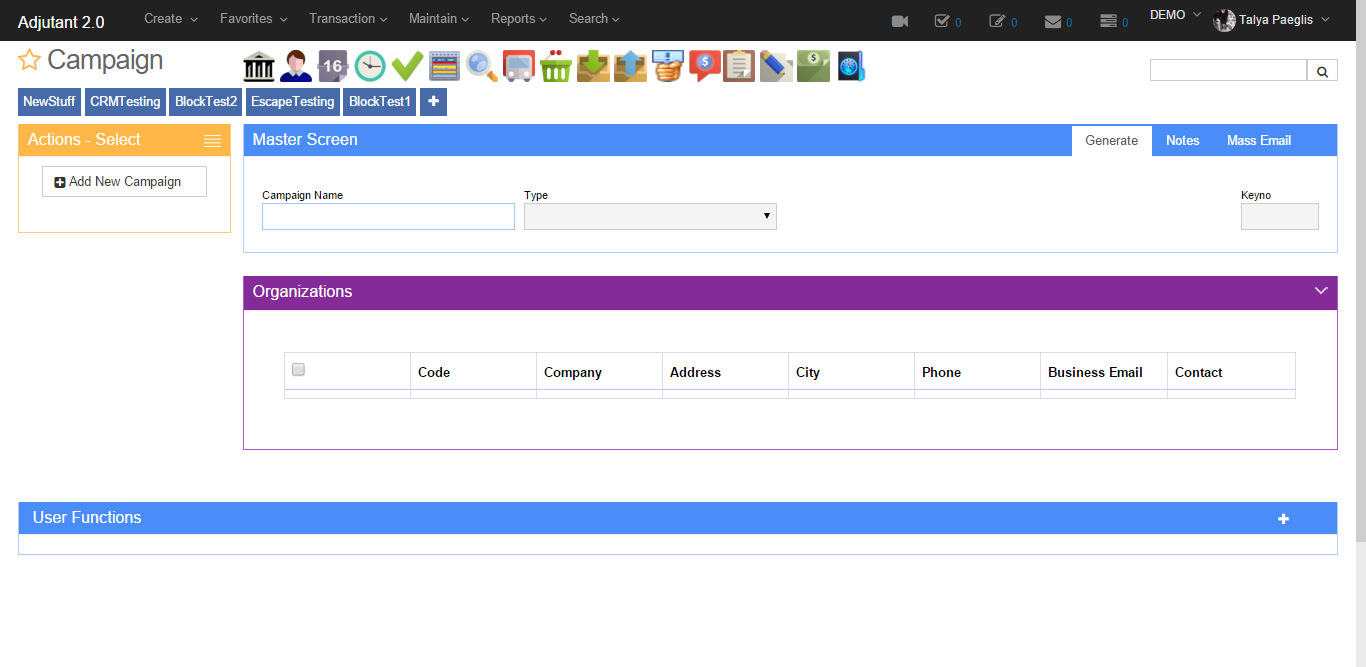Click the red bus icon
The image size is (1366, 667).
point(518,67)
